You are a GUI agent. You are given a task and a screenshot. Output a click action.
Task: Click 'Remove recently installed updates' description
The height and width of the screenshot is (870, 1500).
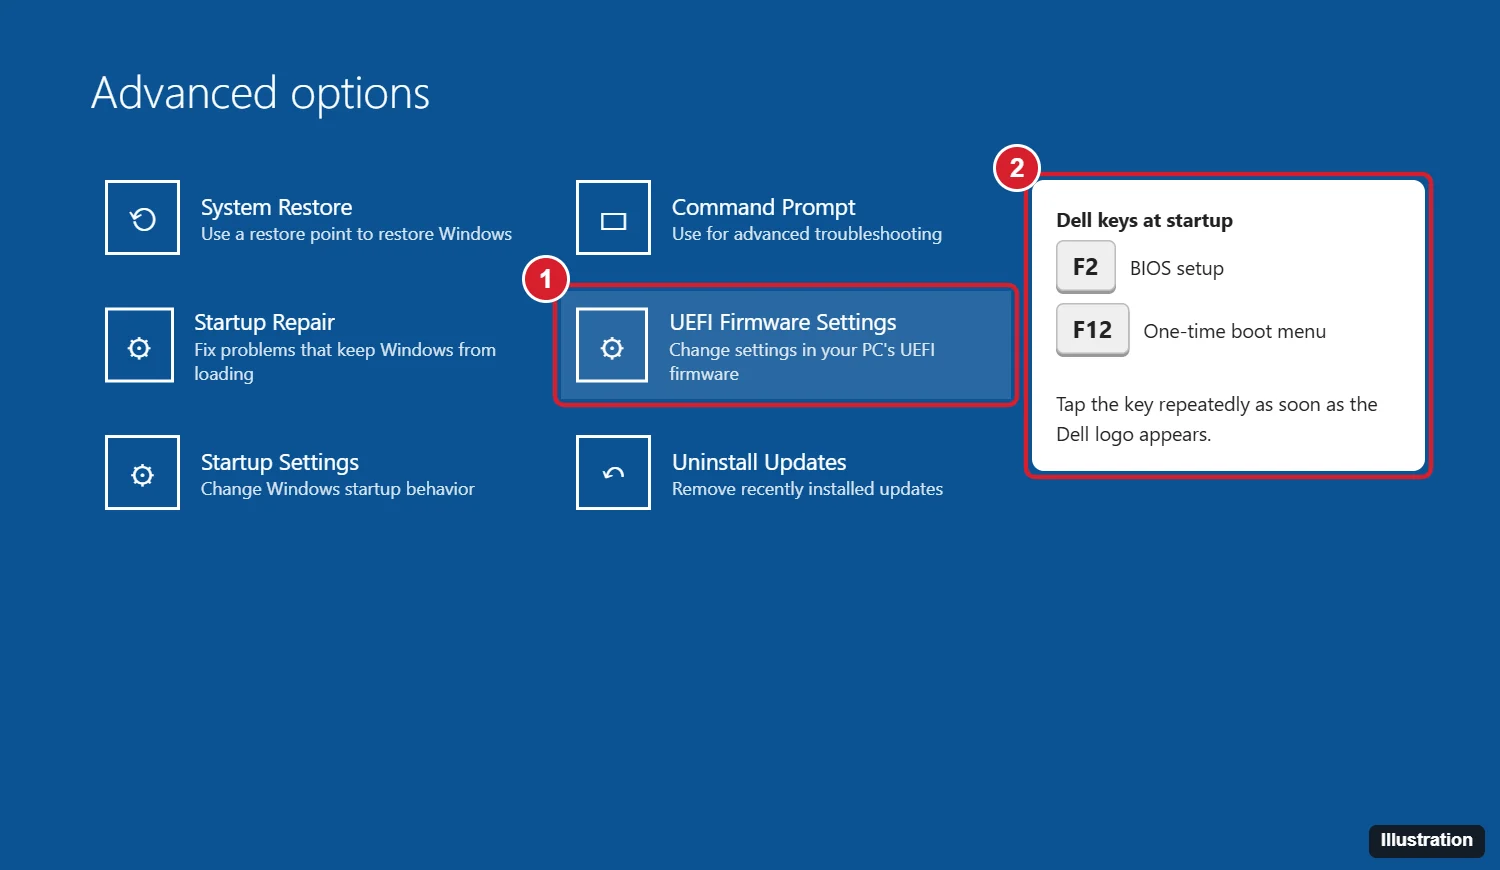[x=807, y=489]
